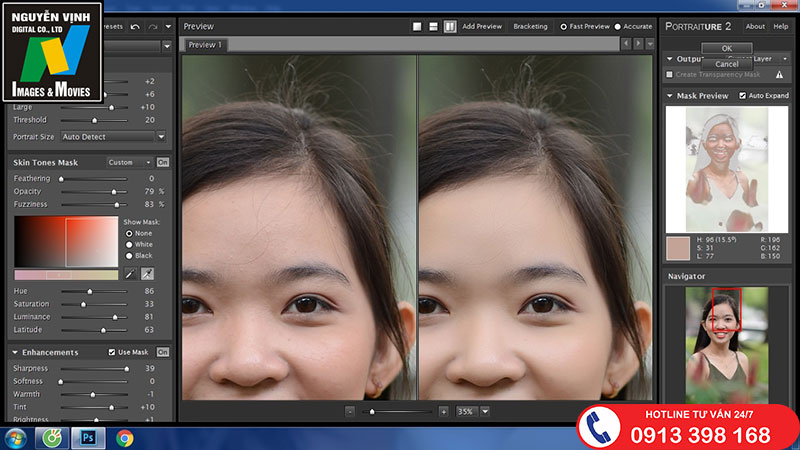Open the 35% zoom dropdown
The image size is (800, 450).
[485, 411]
